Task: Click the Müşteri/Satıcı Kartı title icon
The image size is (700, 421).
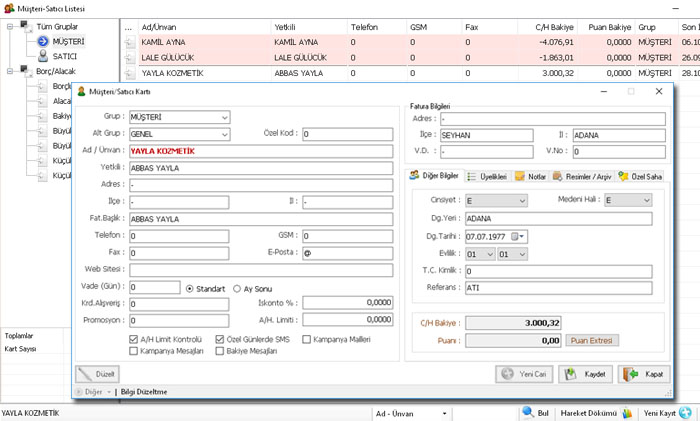Action: pyautogui.click(x=81, y=92)
